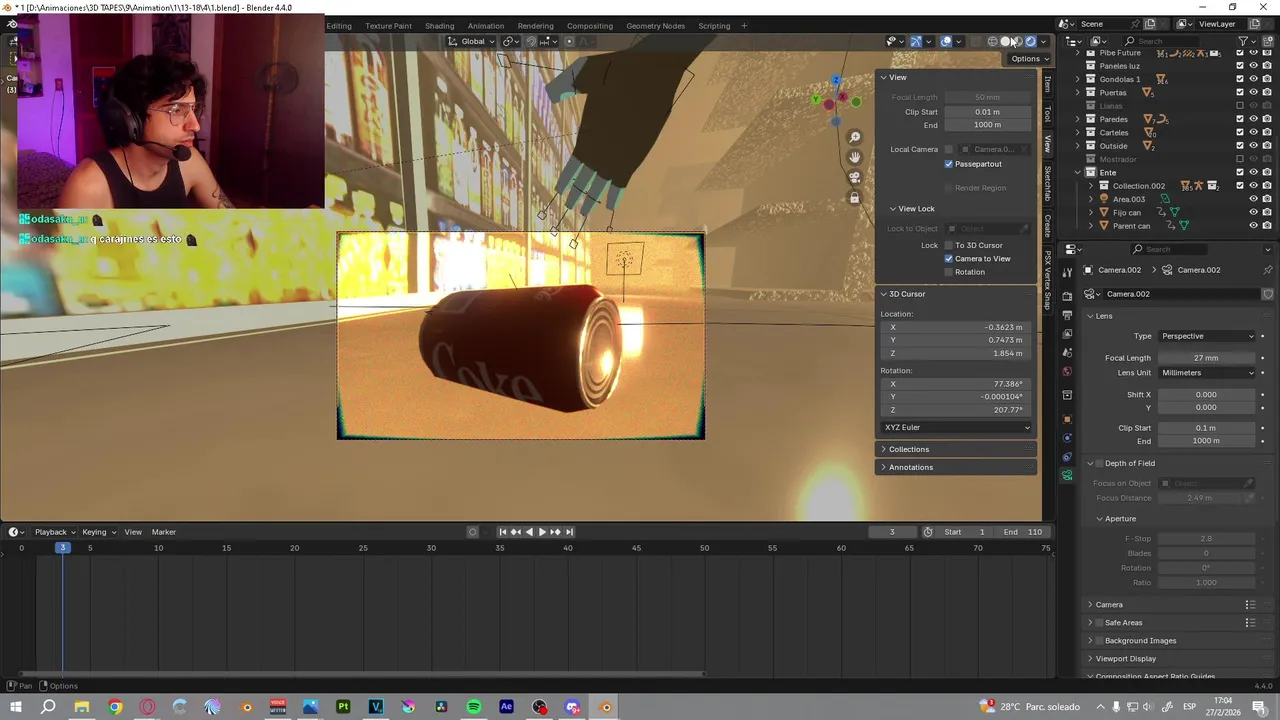Screen dimensions: 1280x720
Task: Hide the Puertas collection in viewport
Action: pos(1254,92)
